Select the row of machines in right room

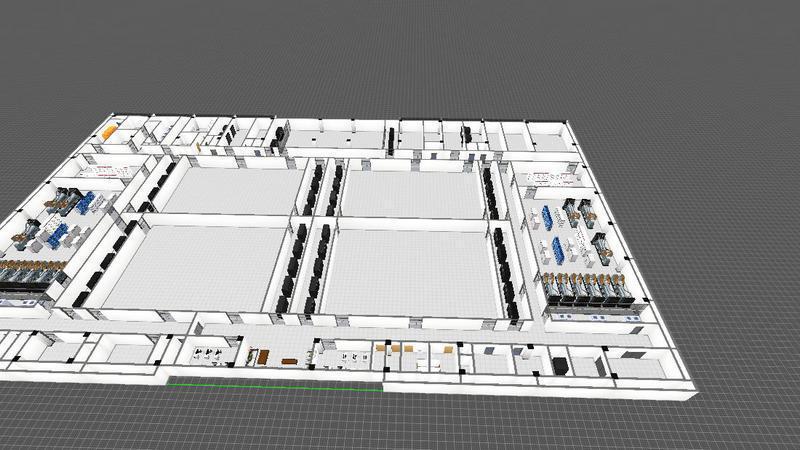[x=588, y=288]
